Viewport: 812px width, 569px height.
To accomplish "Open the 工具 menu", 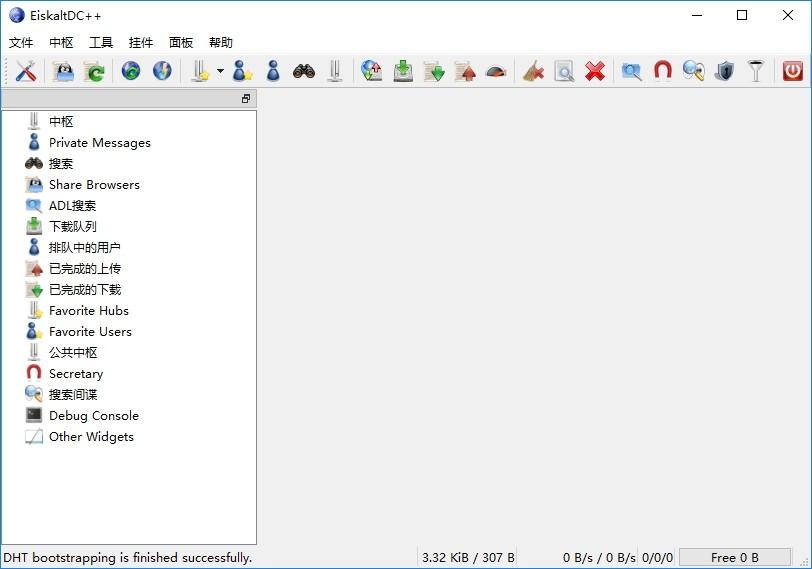I will (x=101, y=42).
